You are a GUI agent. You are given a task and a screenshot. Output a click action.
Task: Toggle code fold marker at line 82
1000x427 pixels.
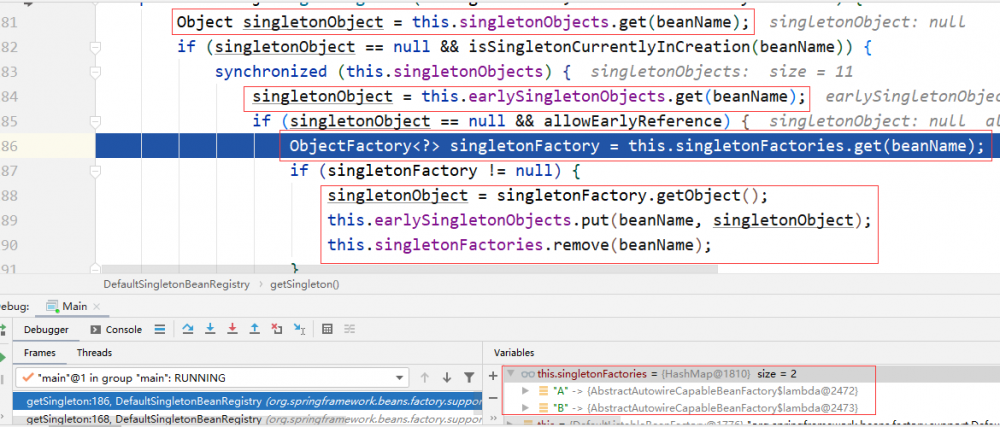coord(95,47)
